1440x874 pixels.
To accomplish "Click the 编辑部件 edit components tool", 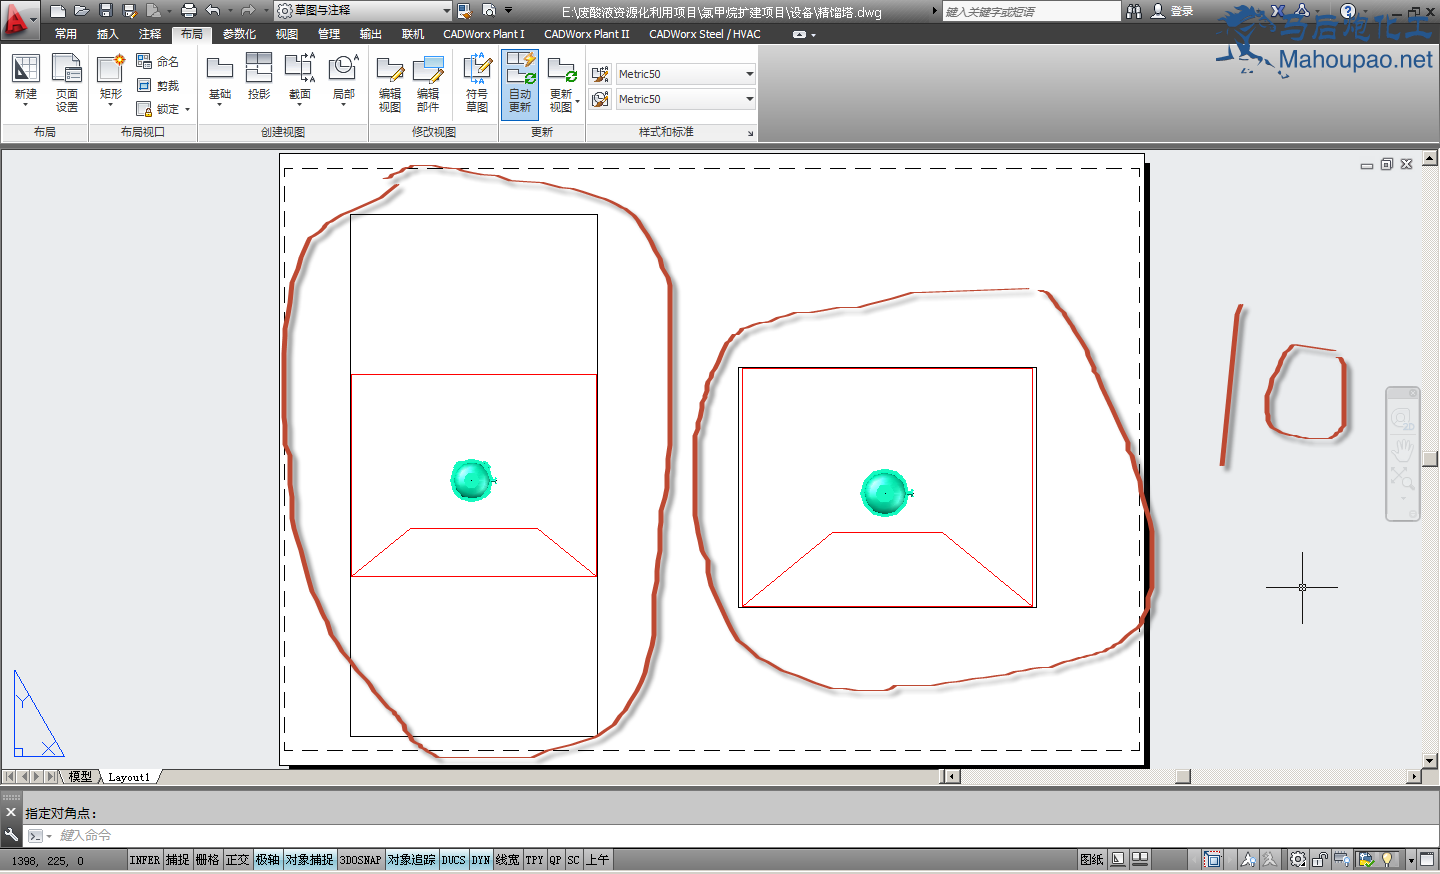I will pos(428,84).
